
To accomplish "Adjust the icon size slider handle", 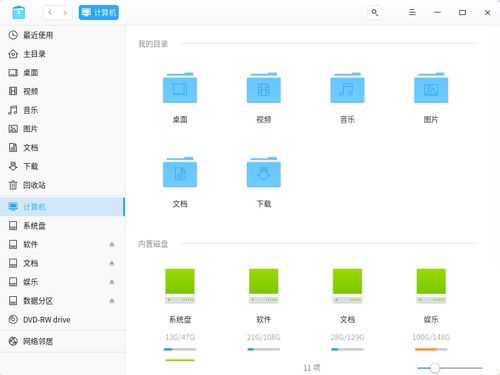I will tap(435, 368).
